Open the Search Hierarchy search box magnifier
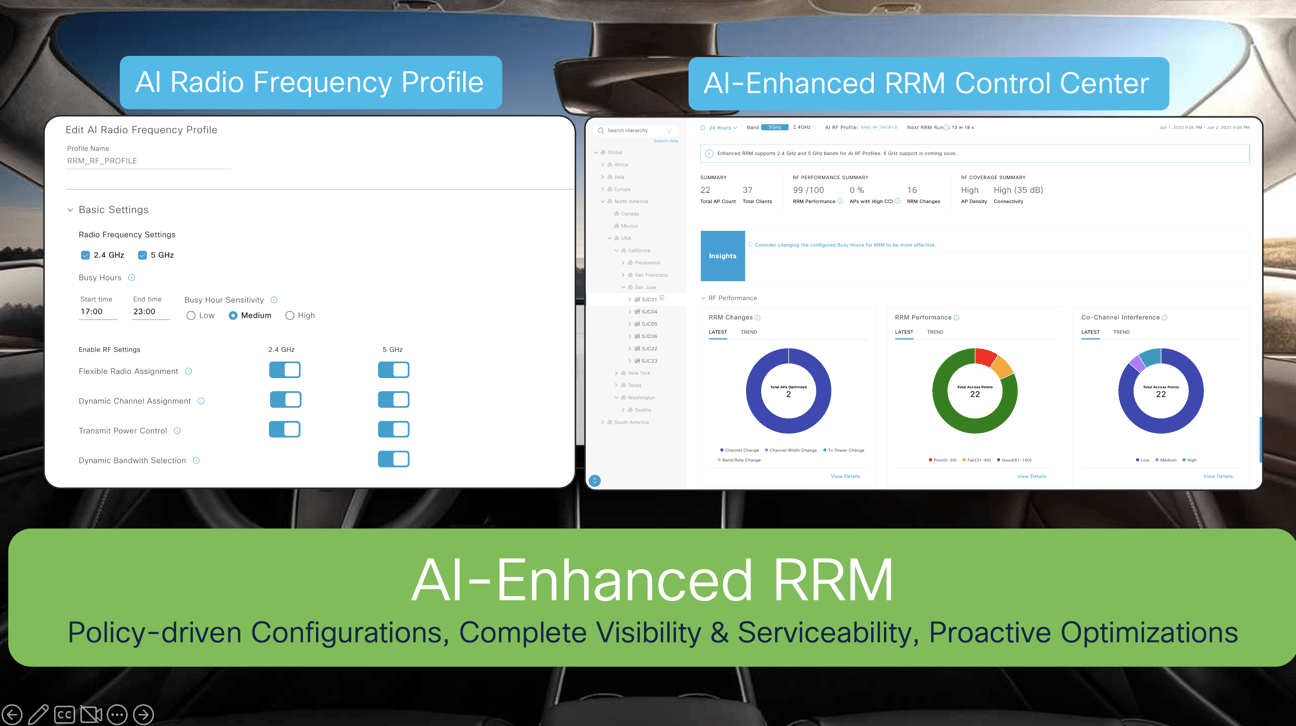 601,130
